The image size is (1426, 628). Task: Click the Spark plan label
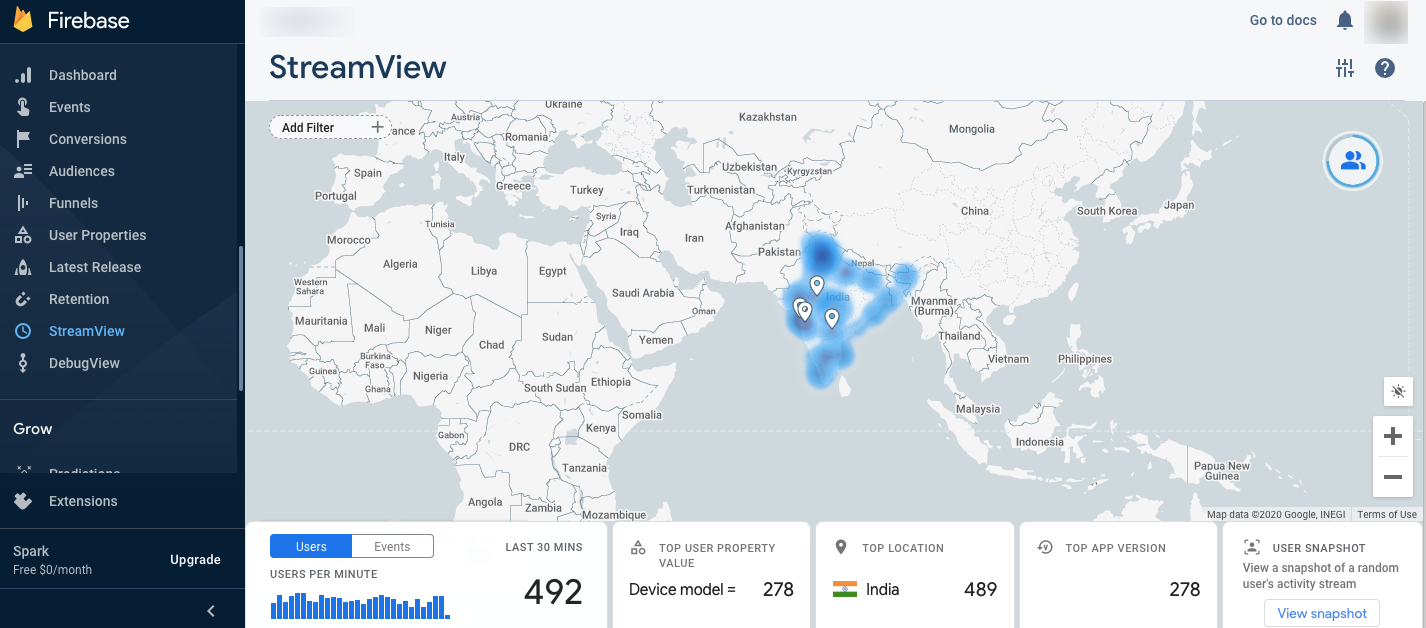pos(31,551)
